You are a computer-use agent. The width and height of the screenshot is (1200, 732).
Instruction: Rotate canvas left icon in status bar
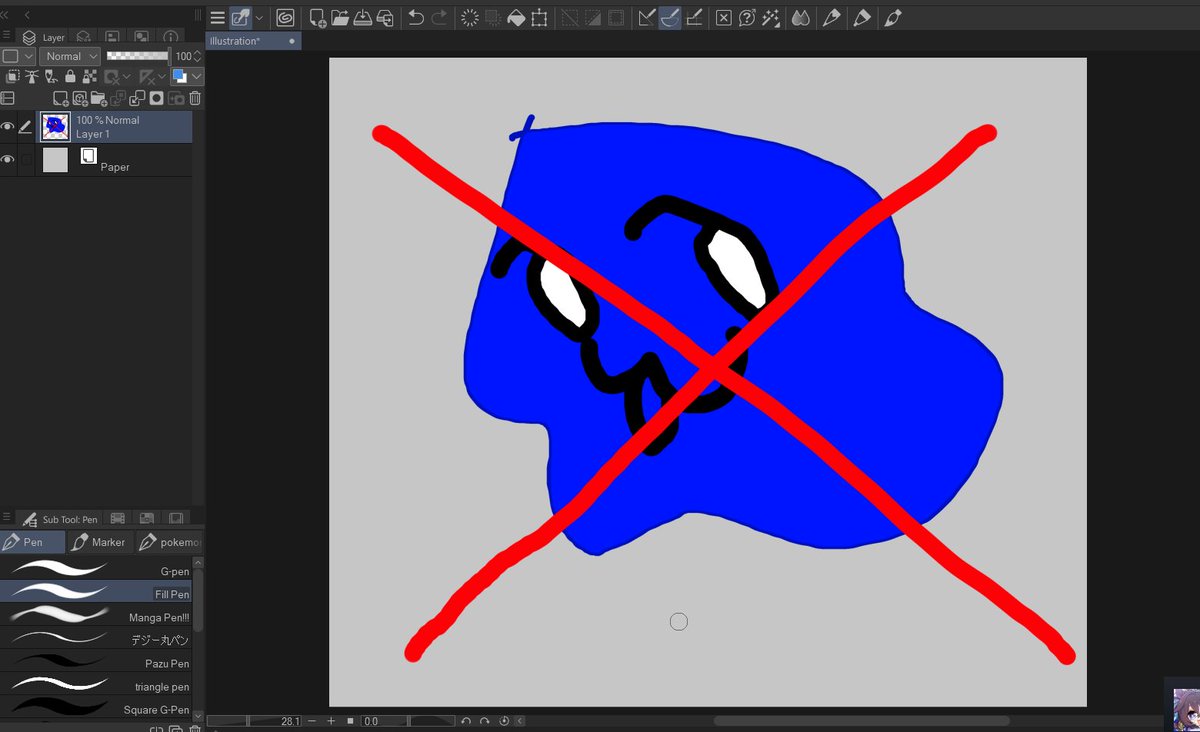[466, 721]
